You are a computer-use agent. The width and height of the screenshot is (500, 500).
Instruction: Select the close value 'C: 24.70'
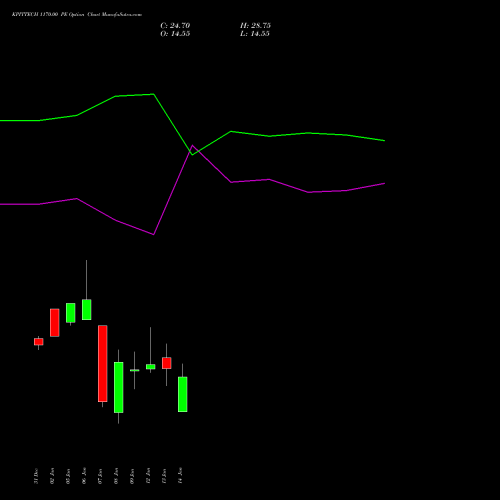(x=175, y=26)
